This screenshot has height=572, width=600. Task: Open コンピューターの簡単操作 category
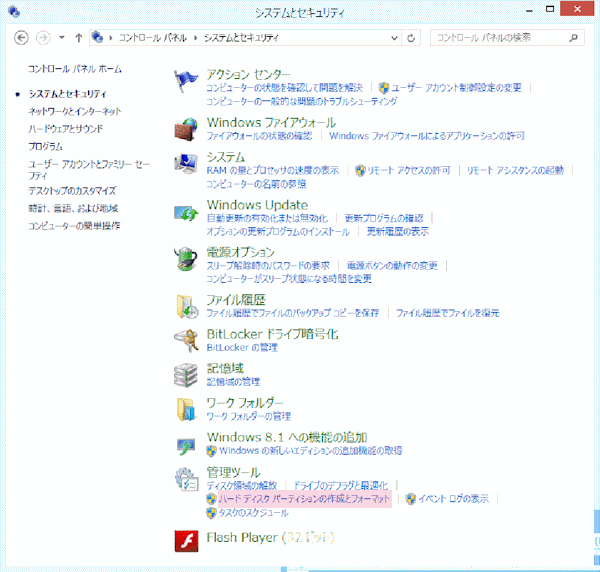pos(74,226)
